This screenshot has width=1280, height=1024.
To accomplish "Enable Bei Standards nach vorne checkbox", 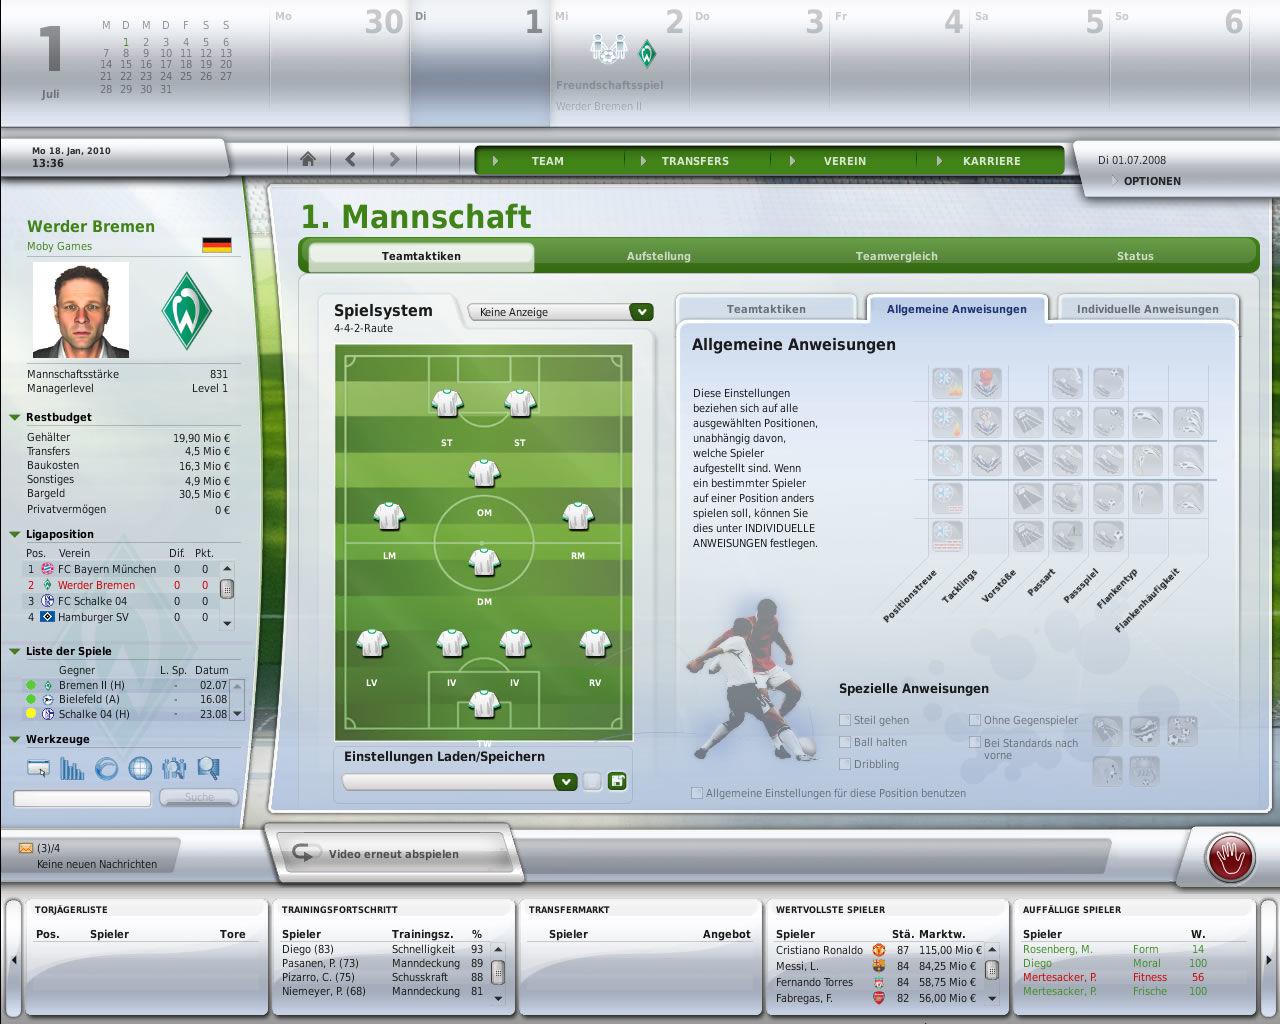I will [x=975, y=742].
